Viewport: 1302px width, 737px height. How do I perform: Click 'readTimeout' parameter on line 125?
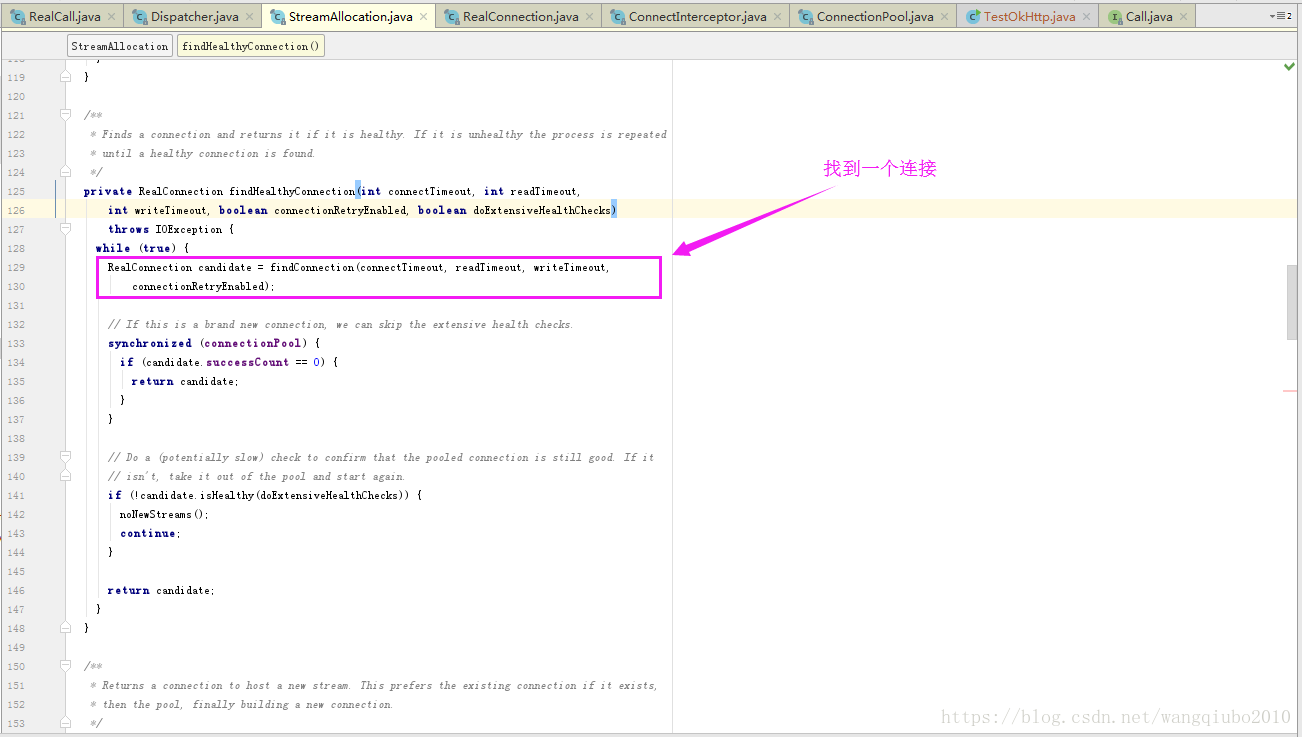tap(543, 191)
